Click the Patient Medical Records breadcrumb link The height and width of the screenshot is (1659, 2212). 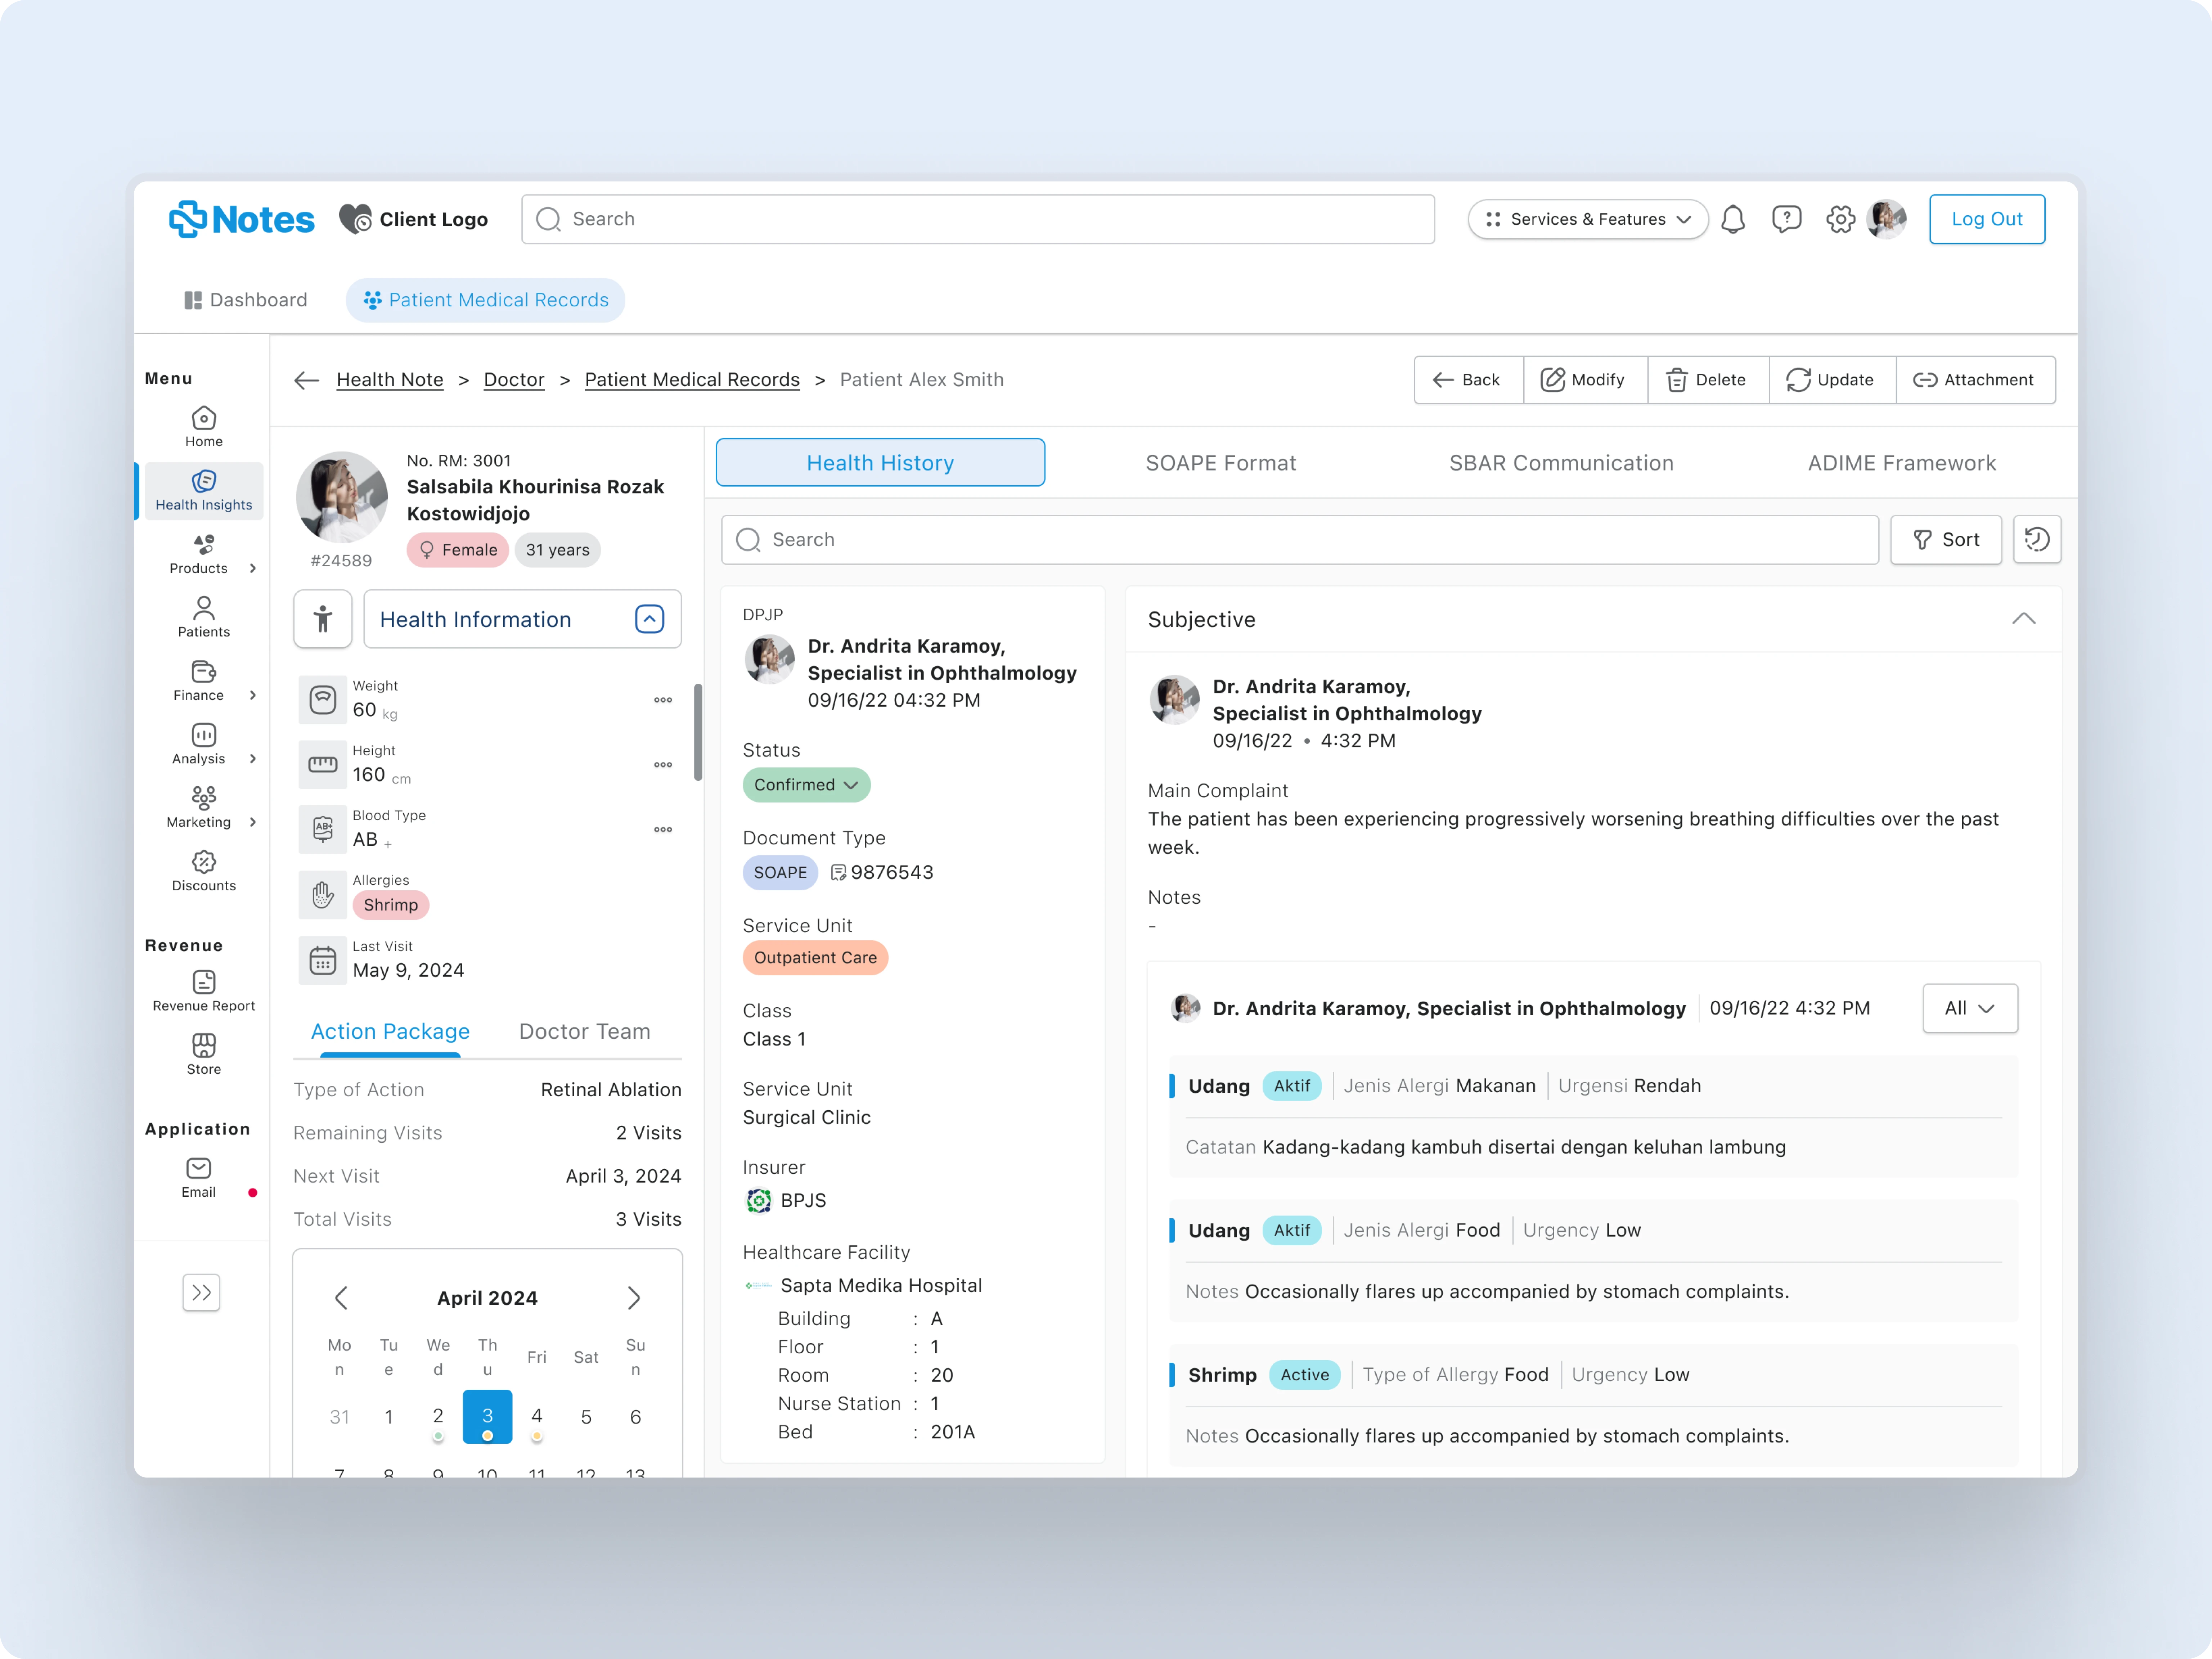(692, 380)
